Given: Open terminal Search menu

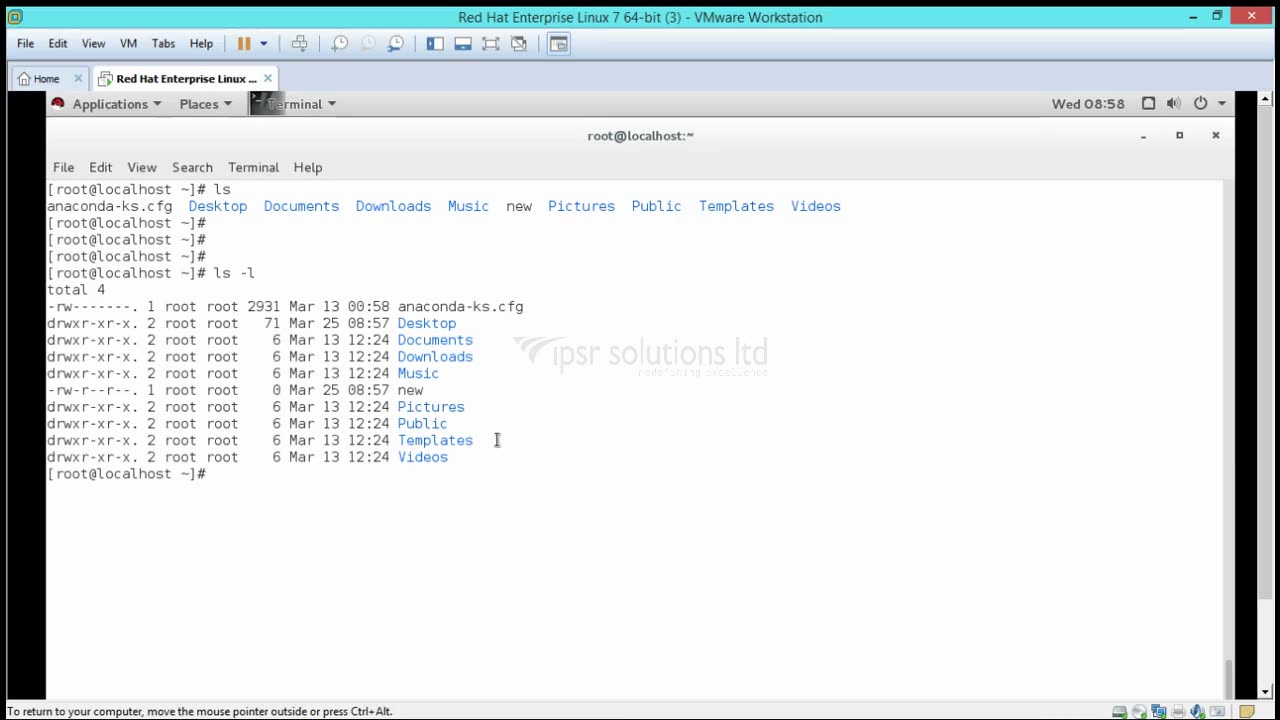Looking at the screenshot, I should click(192, 167).
